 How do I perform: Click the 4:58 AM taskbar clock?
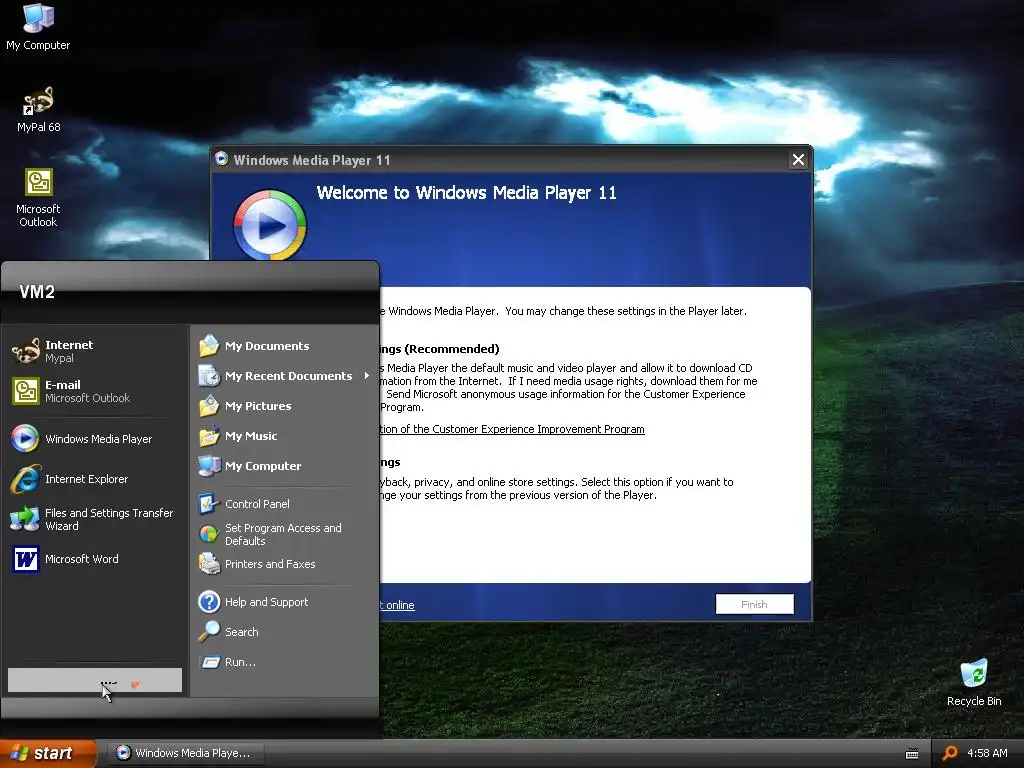987,753
